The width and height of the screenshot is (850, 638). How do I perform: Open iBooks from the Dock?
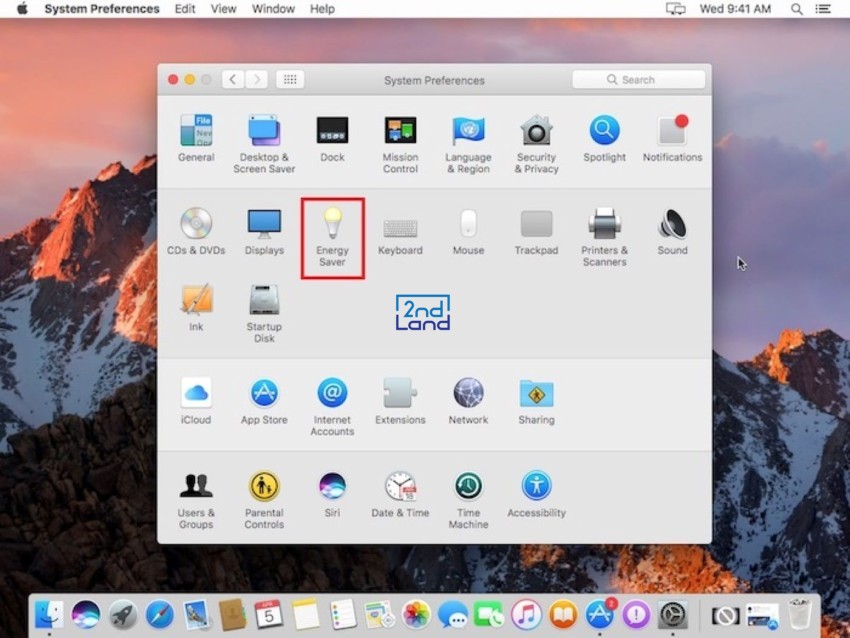click(x=563, y=615)
